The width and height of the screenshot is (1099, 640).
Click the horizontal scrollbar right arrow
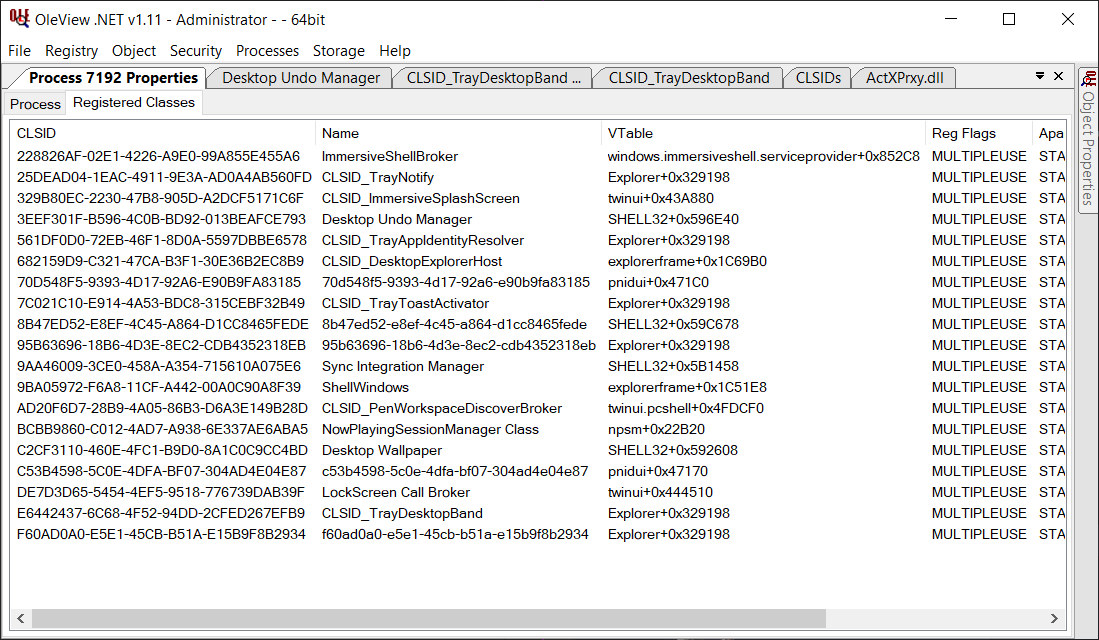1054,618
